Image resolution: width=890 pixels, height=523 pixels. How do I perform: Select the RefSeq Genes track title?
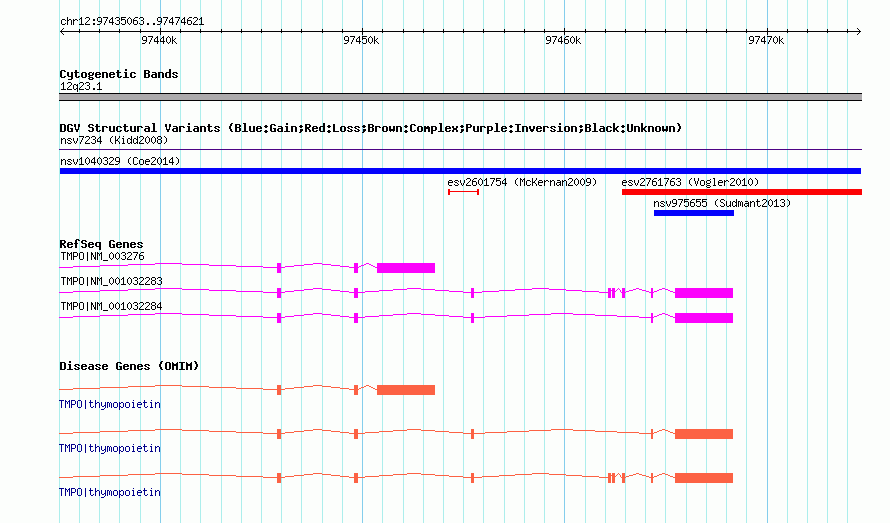pos(102,244)
